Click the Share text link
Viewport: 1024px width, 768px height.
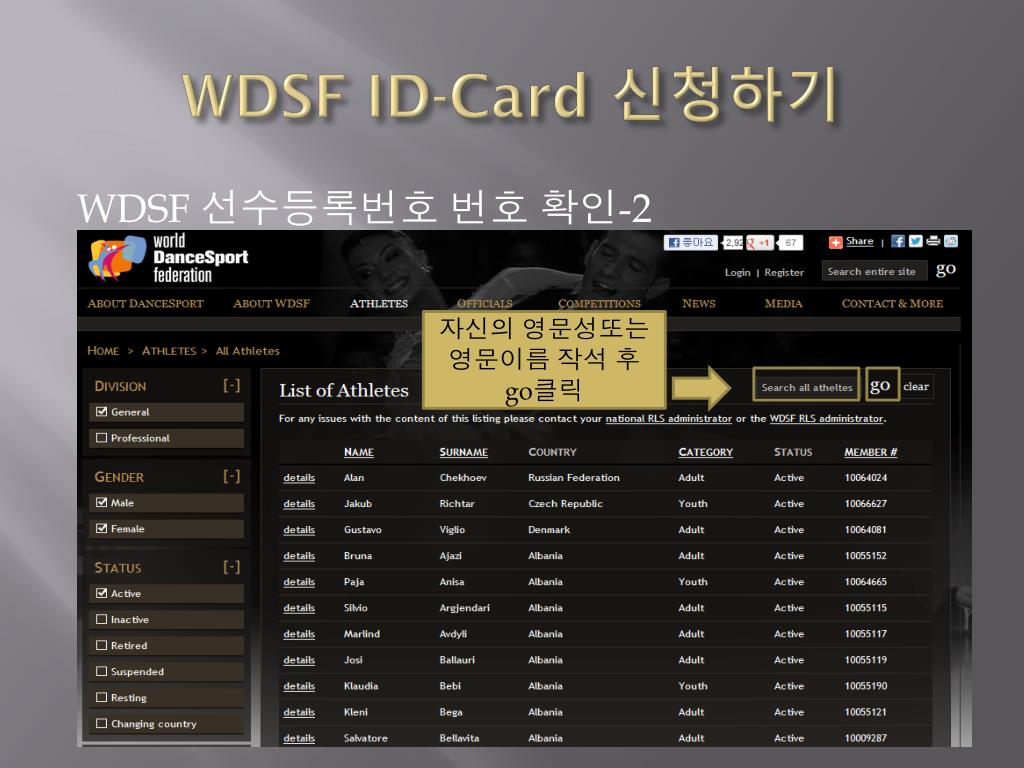coord(859,242)
